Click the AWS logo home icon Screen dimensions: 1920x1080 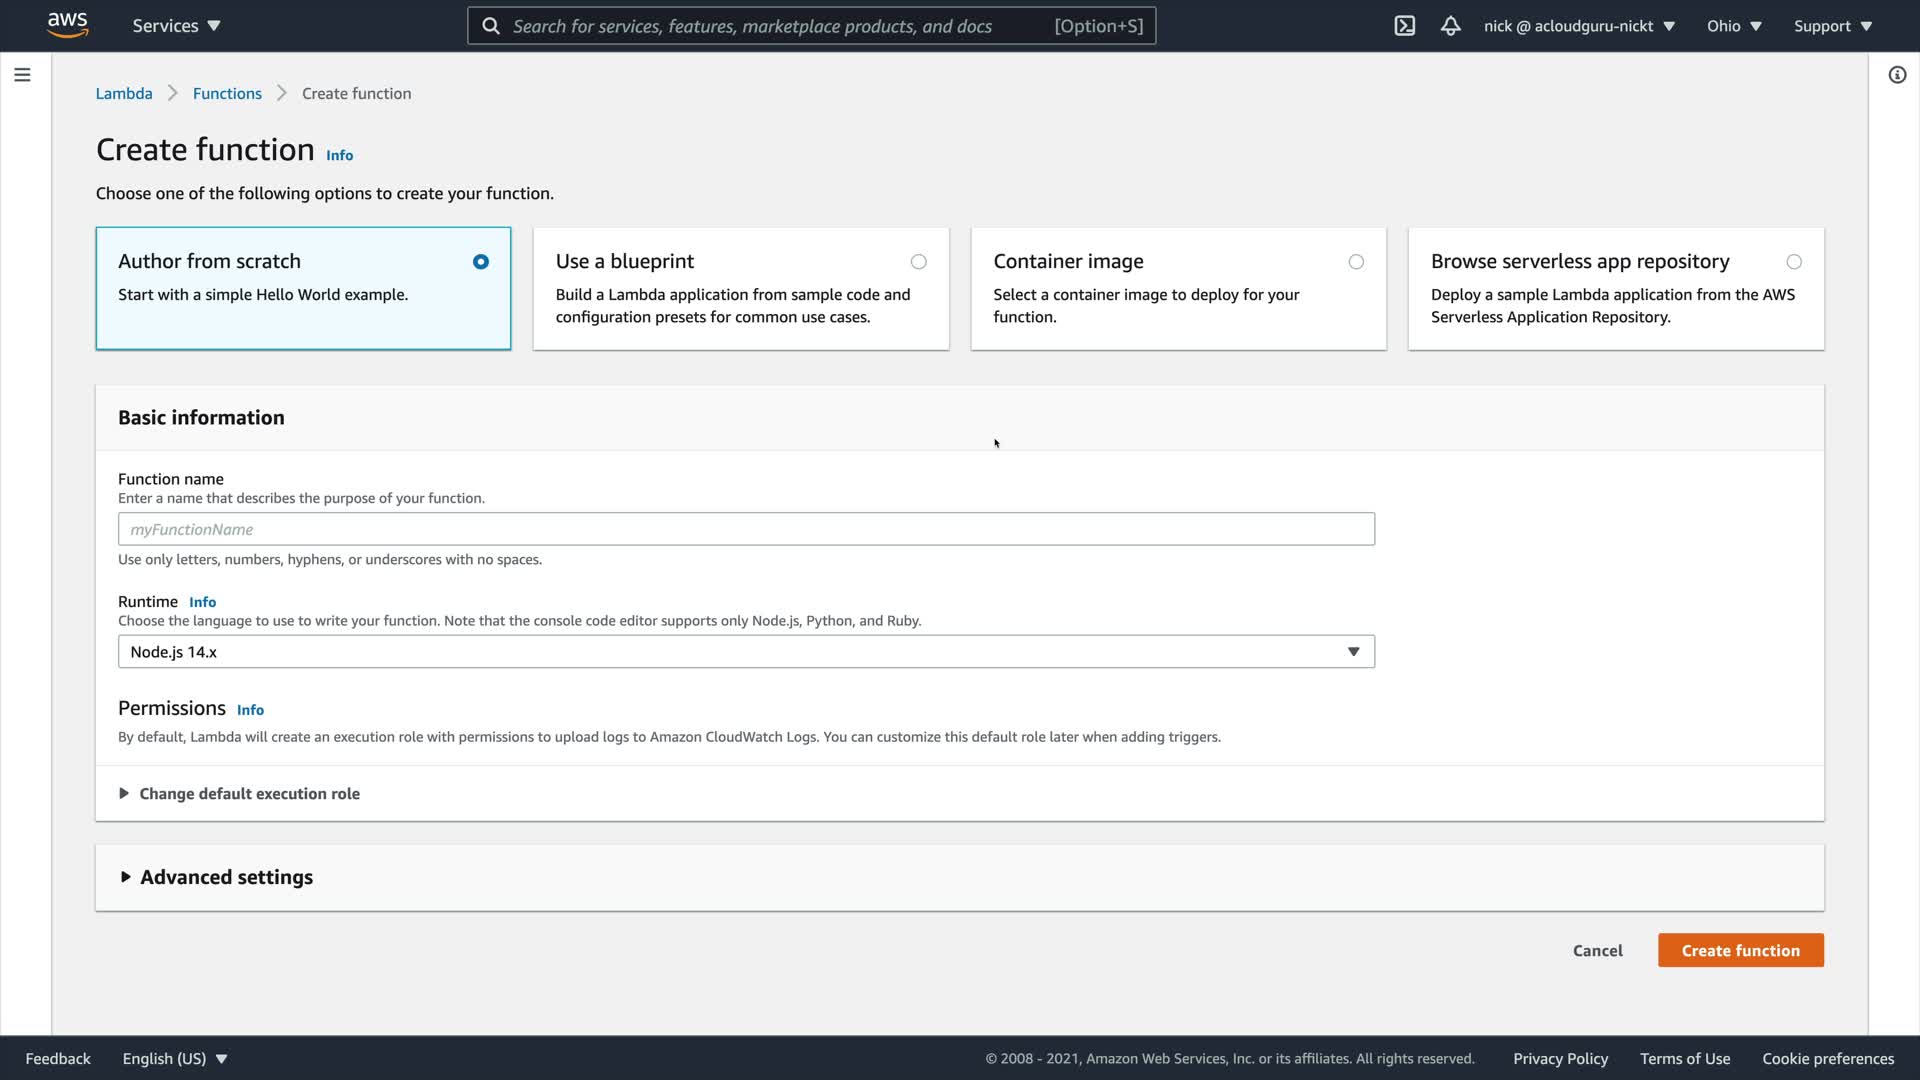click(67, 25)
